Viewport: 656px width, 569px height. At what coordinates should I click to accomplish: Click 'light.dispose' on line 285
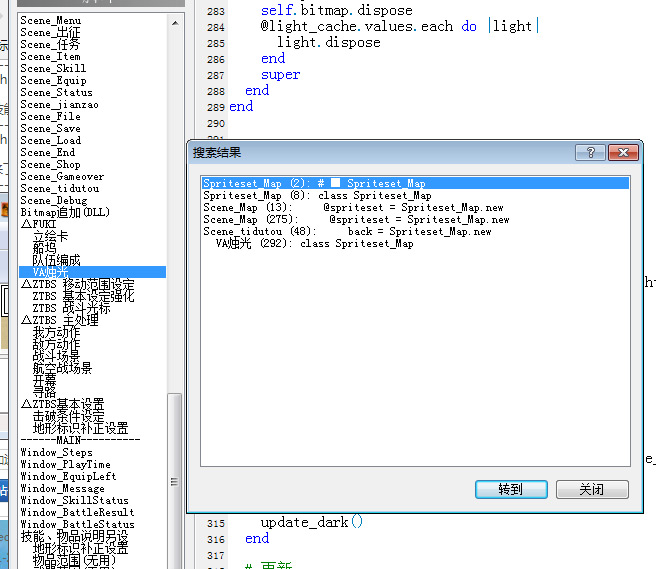[x=328, y=42]
